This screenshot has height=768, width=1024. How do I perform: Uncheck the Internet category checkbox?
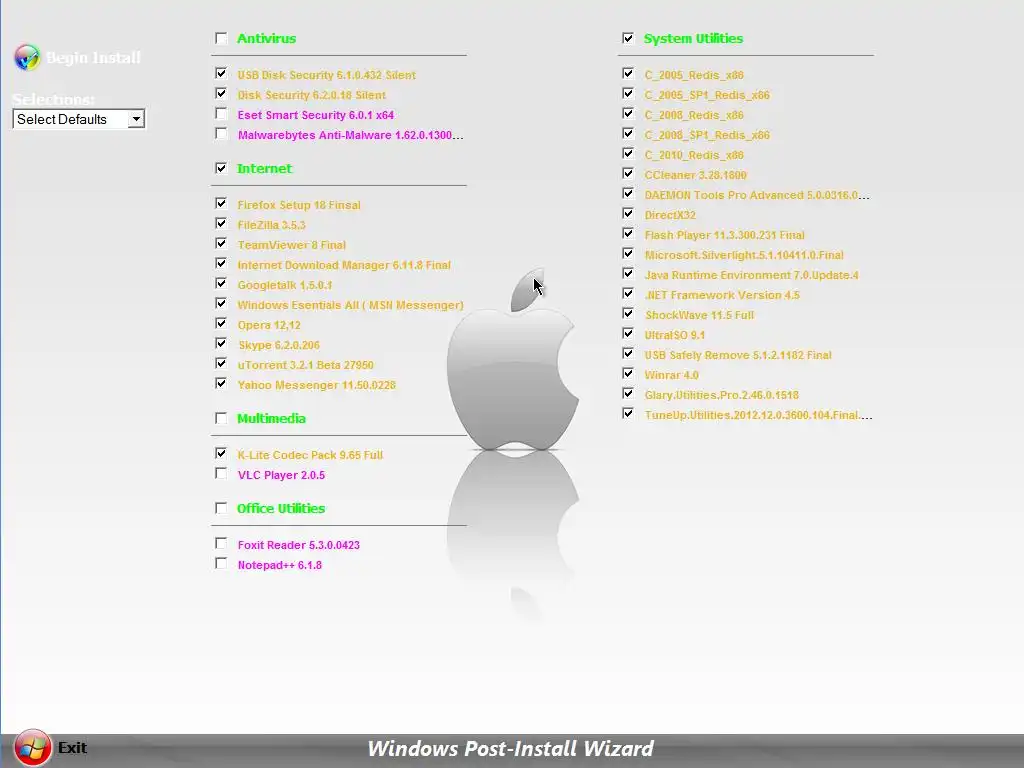(x=221, y=168)
